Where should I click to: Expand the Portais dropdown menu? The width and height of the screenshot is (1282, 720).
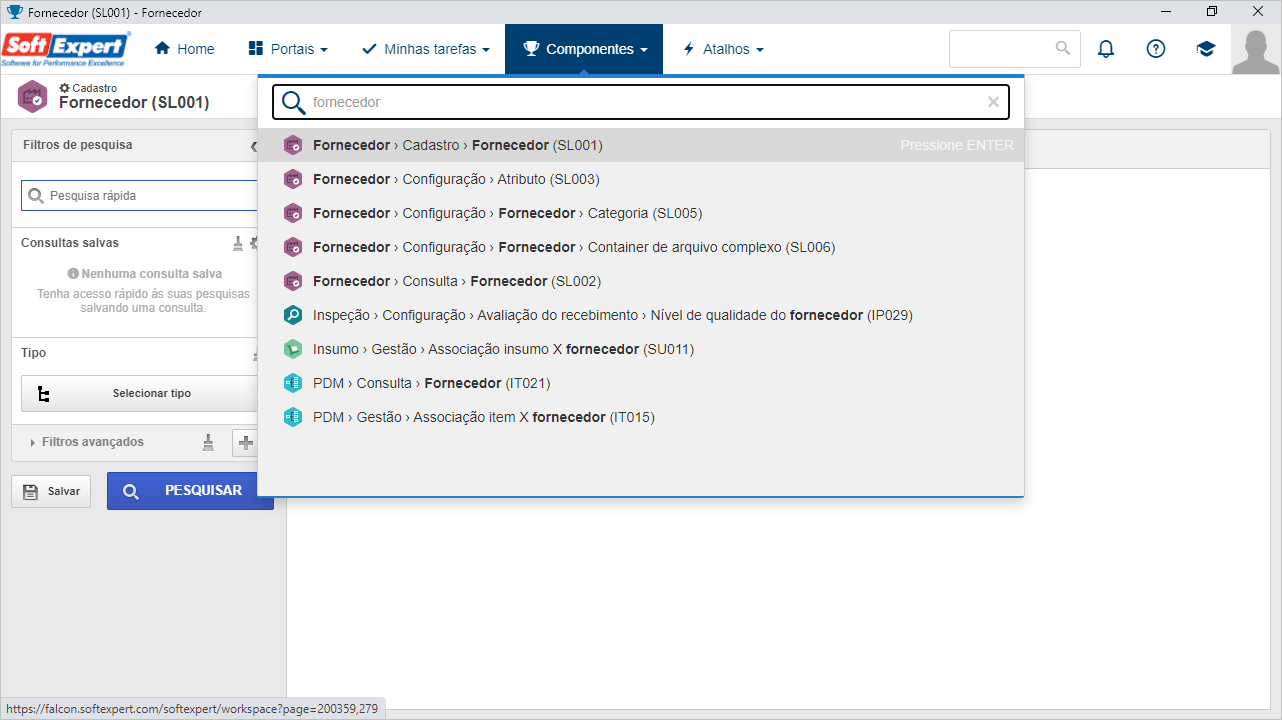pyautogui.click(x=288, y=49)
